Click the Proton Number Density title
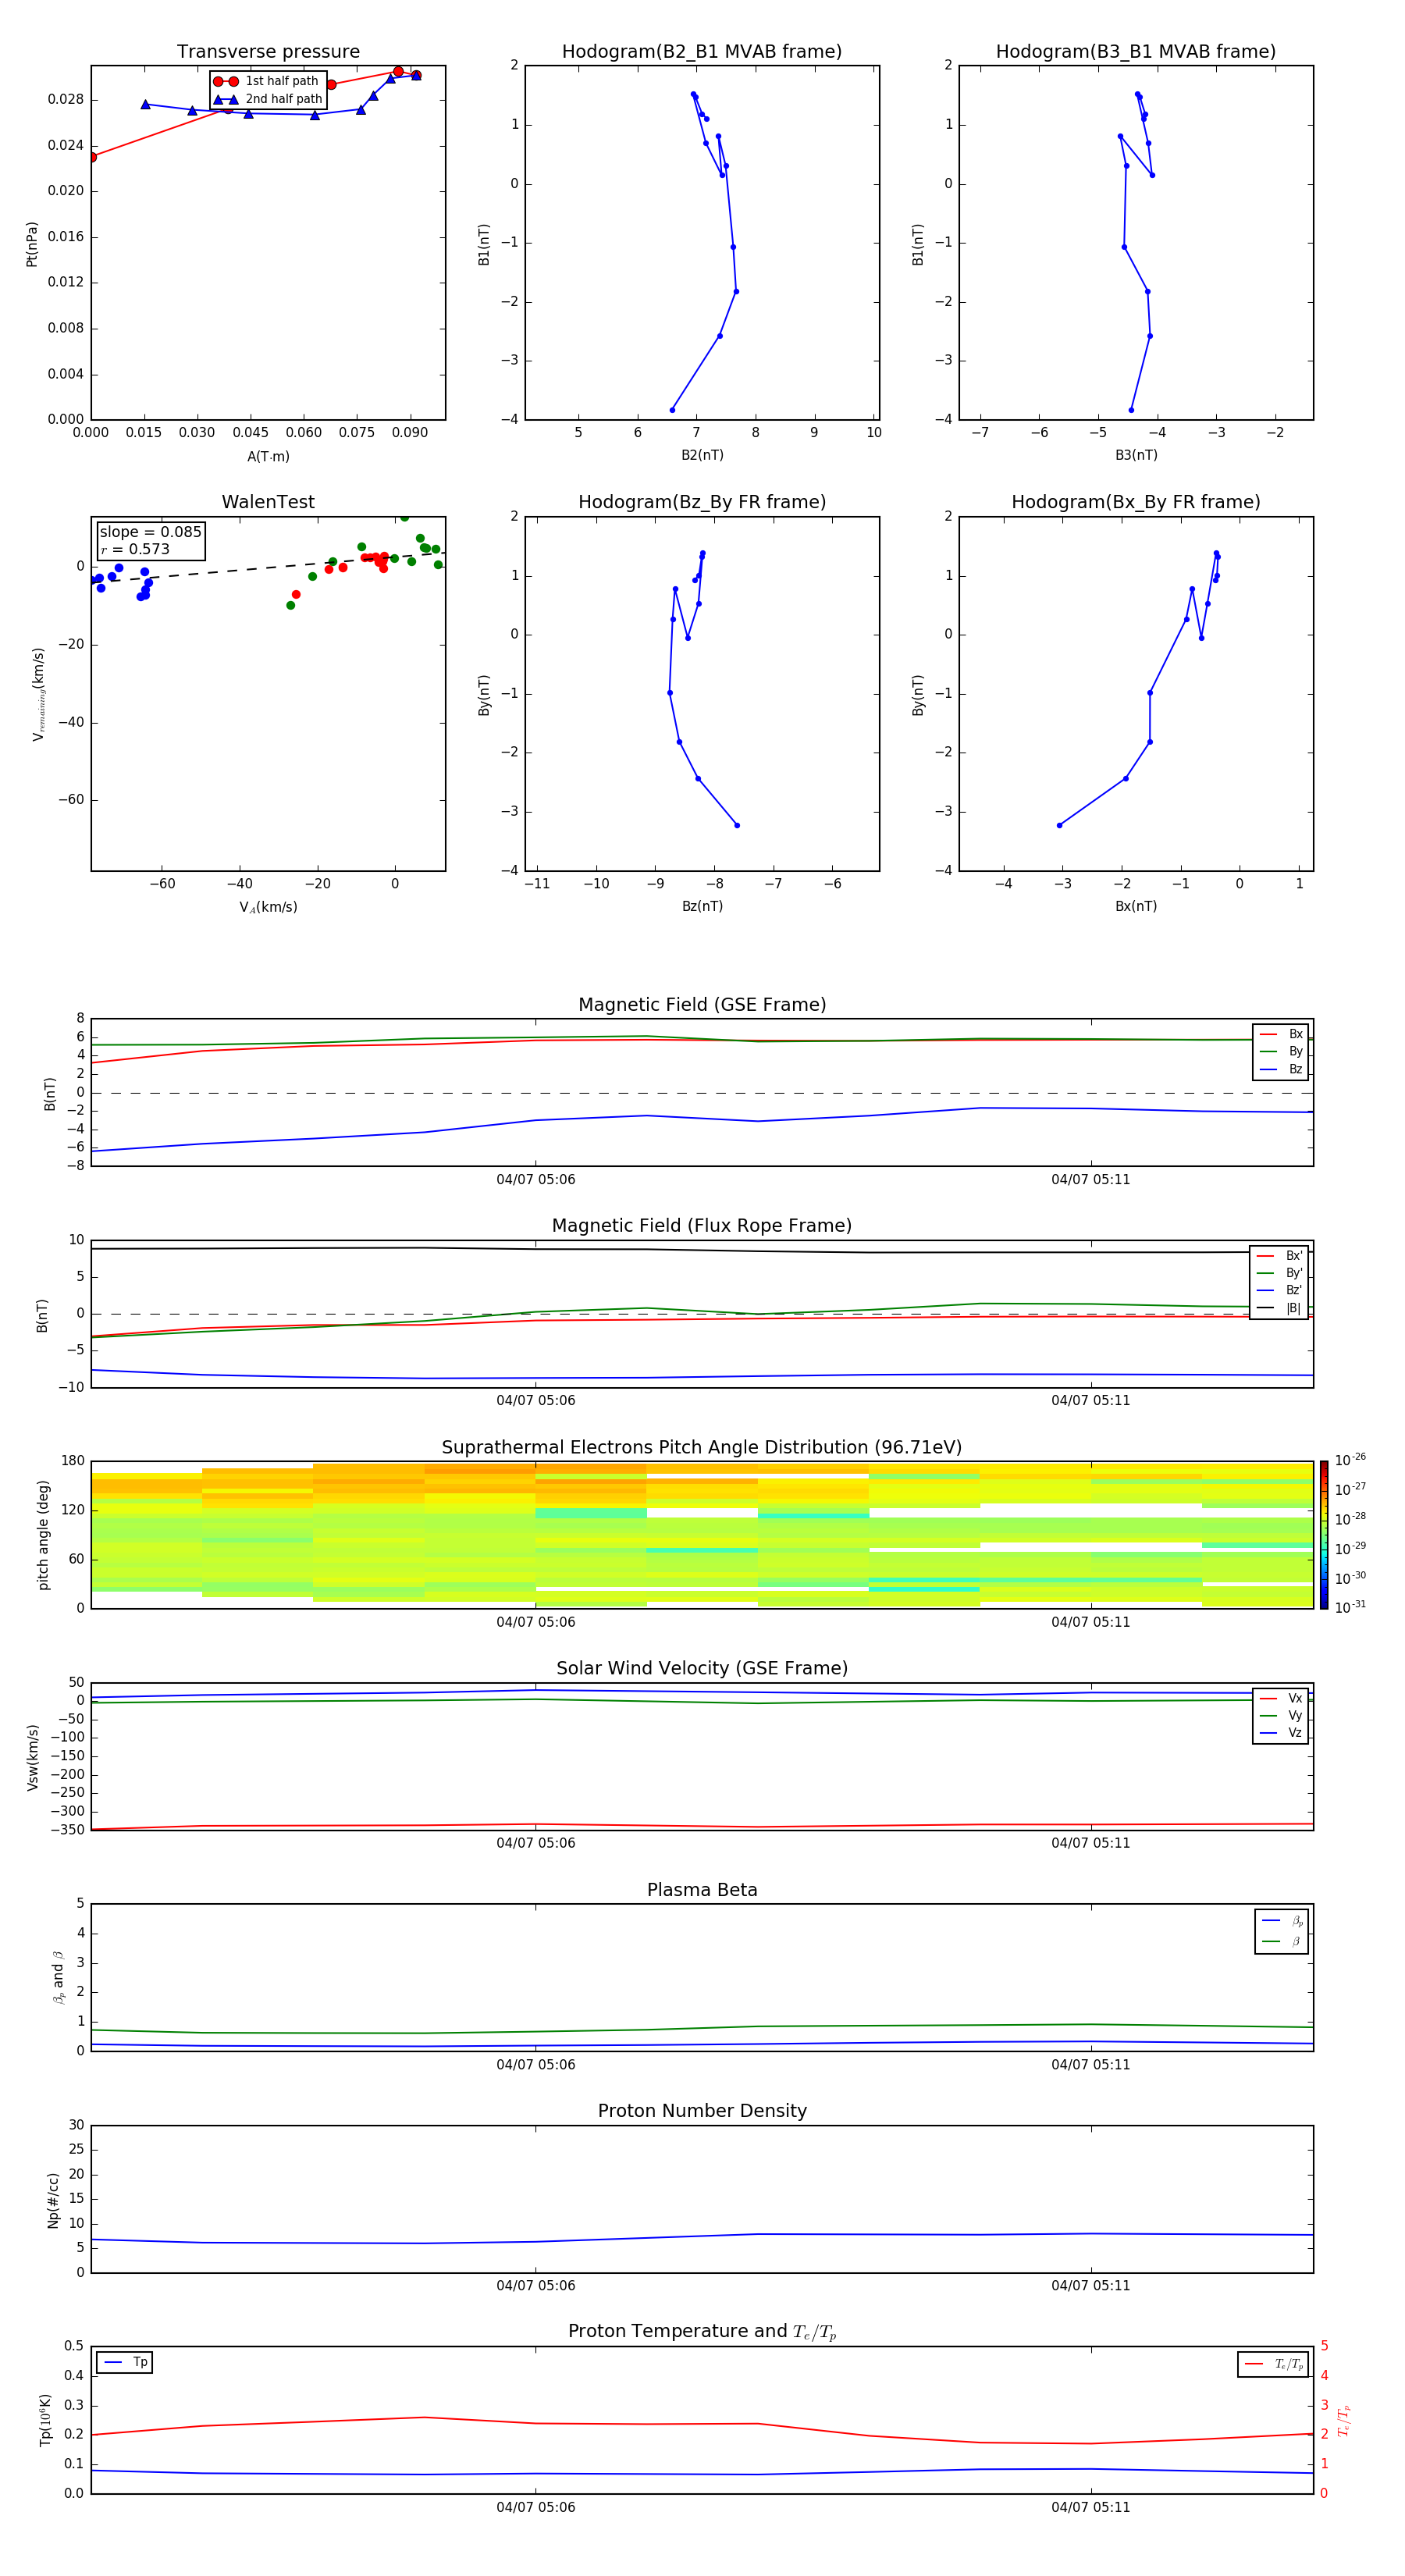Screen dimensions: 1405x2576 pyautogui.click(x=702, y=2112)
